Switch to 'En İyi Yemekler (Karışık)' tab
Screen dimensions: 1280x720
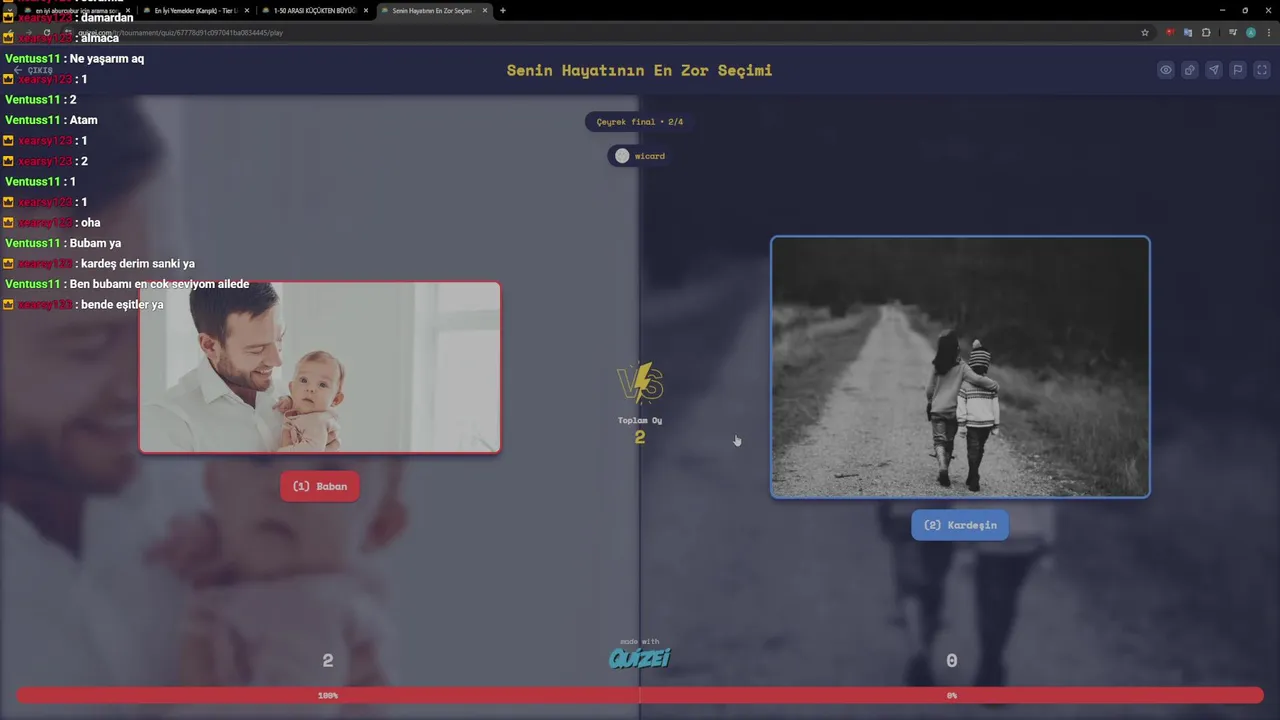click(x=195, y=10)
